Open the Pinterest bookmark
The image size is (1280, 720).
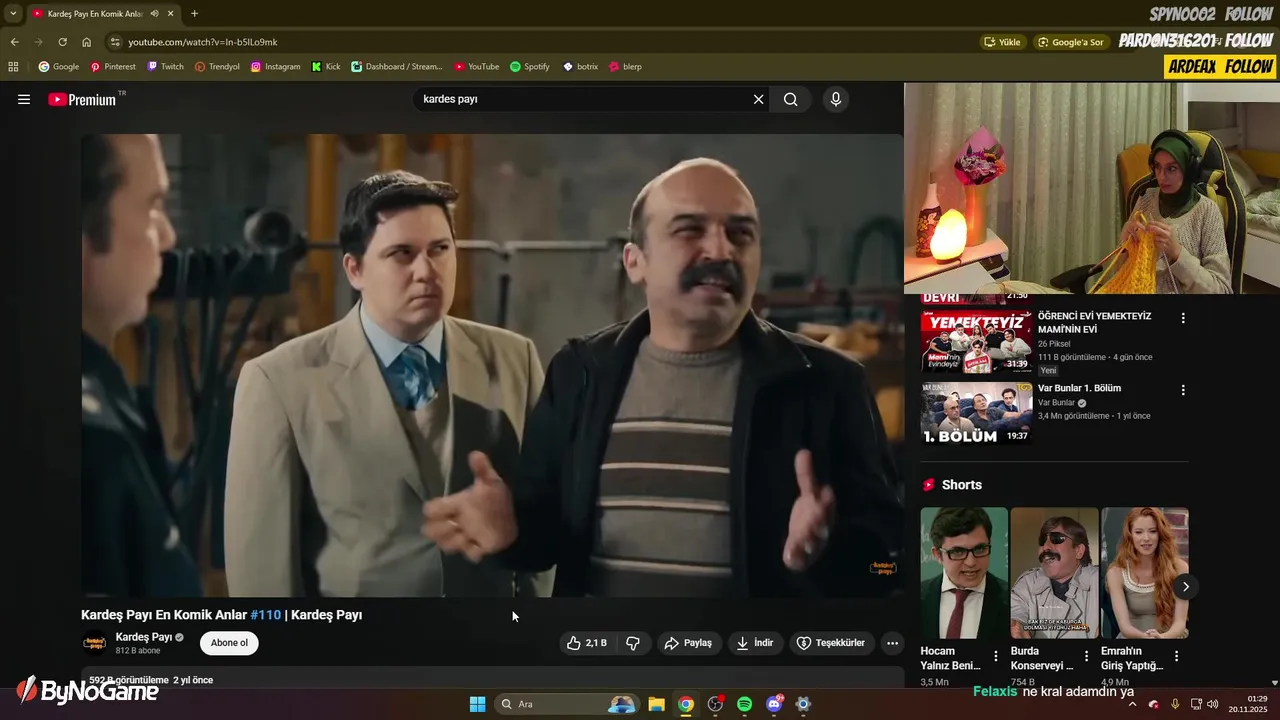113,67
